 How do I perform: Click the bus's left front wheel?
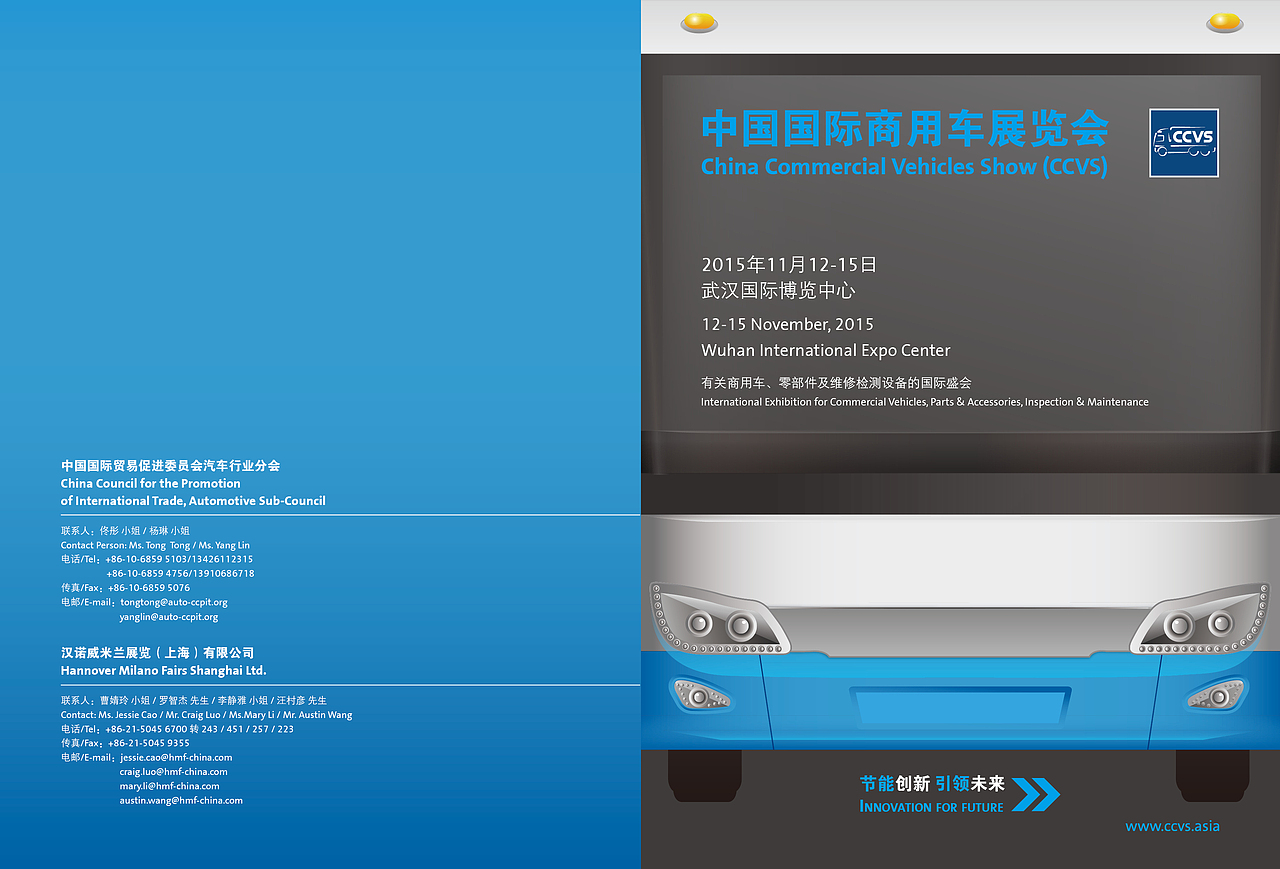(x=705, y=775)
